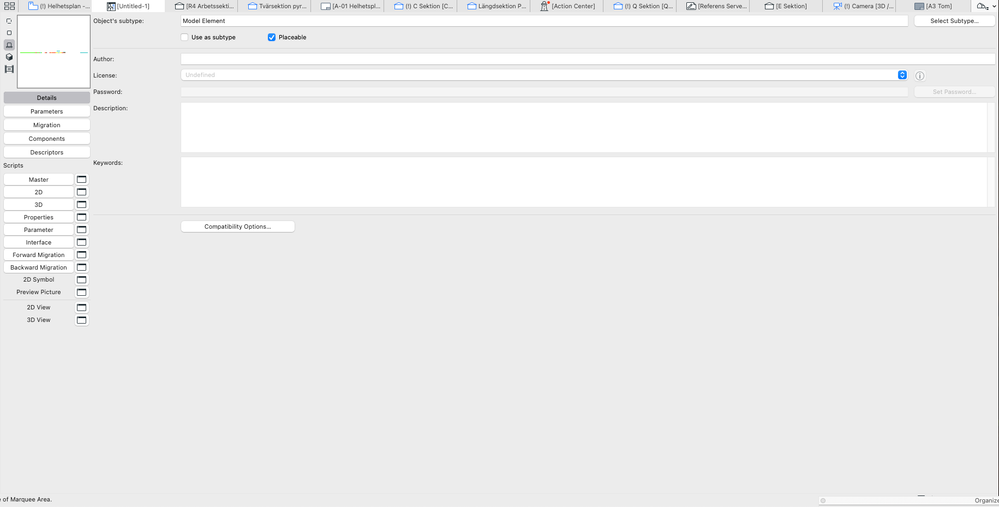The image size is (999, 507).
Task: Switch to the Q Sektion tab
Action: click(642, 6)
